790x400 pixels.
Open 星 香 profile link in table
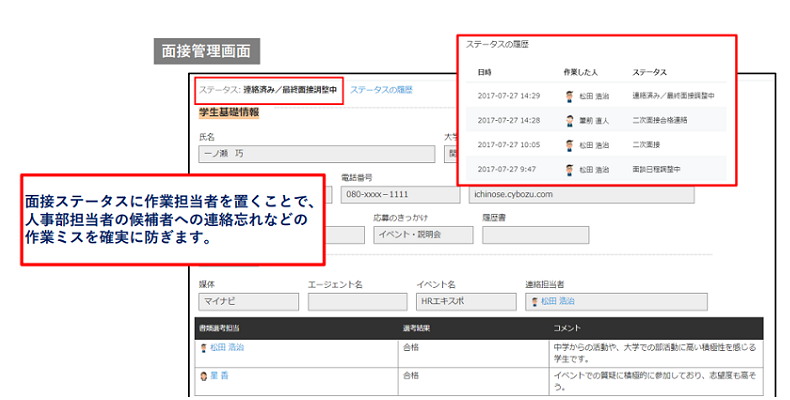220,375
